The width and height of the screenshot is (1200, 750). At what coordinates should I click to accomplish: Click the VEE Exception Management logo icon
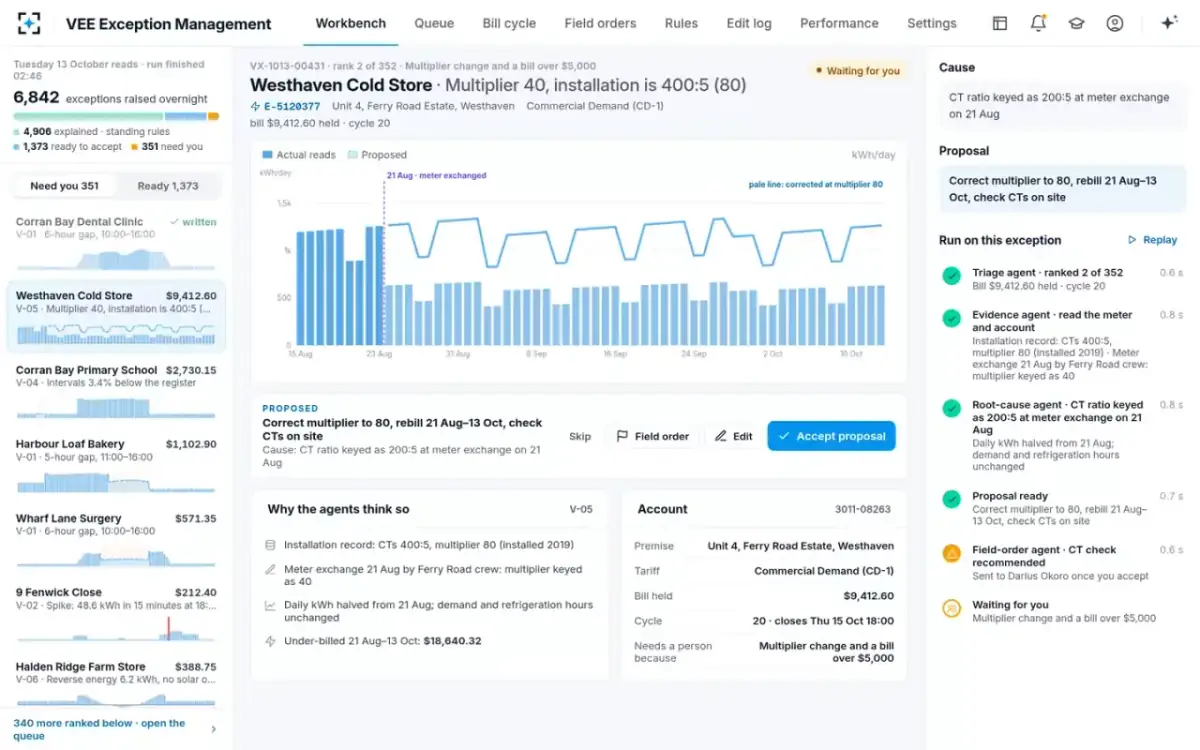pos(29,23)
